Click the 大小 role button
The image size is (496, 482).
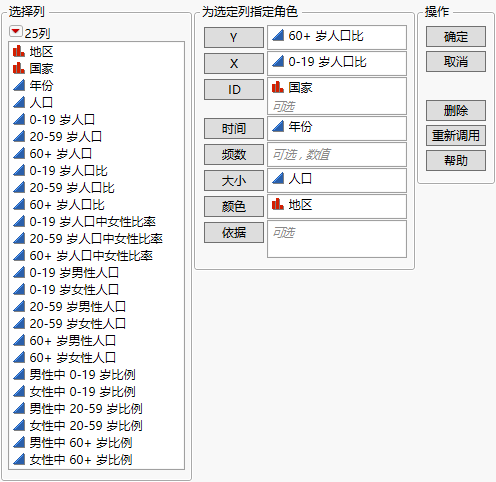pos(234,180)
